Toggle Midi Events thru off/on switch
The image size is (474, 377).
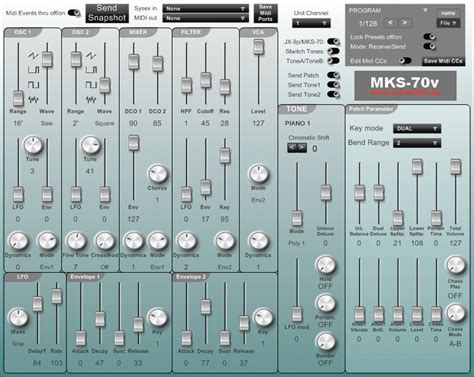[x=74, y=13]
